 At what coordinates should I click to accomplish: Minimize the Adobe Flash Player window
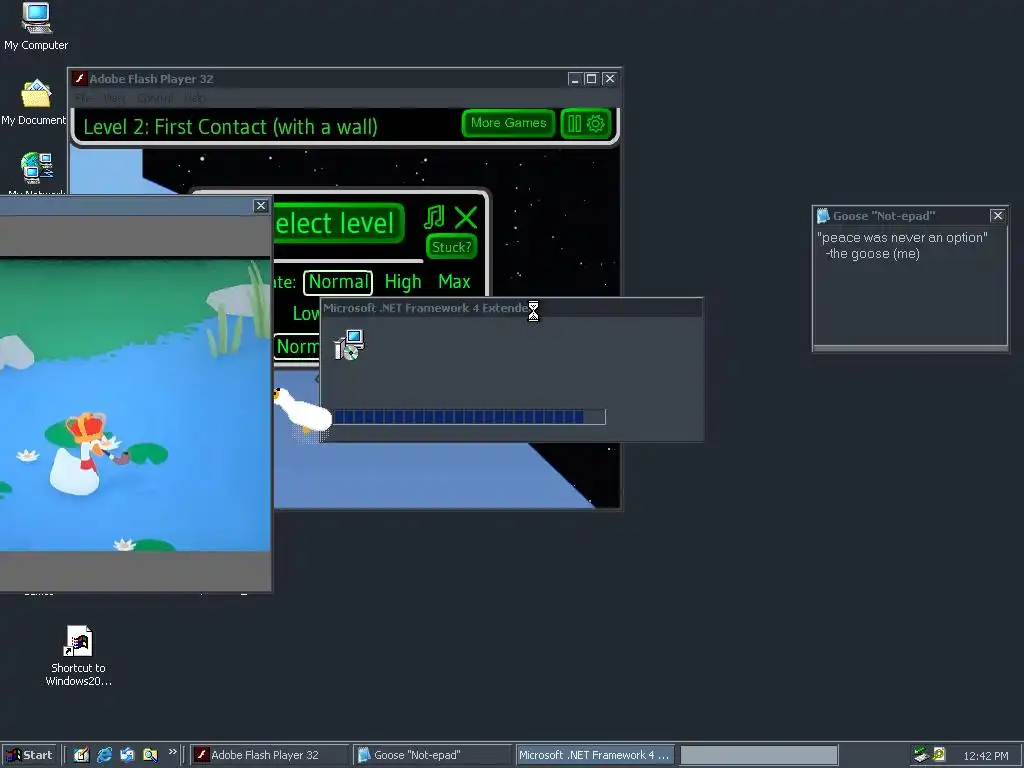(575, 79)
